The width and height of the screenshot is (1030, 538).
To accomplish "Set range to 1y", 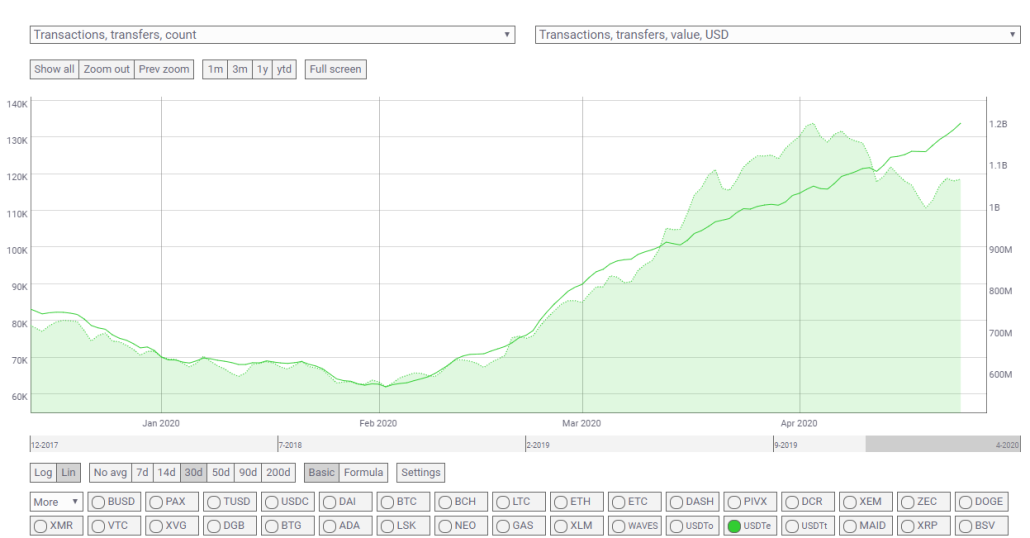I will click(x=262, y=69).
